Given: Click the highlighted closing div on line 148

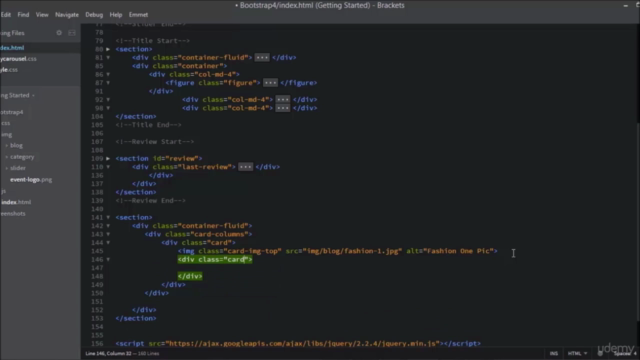Looking at the screenshot, I should click(x=190, y=276).
